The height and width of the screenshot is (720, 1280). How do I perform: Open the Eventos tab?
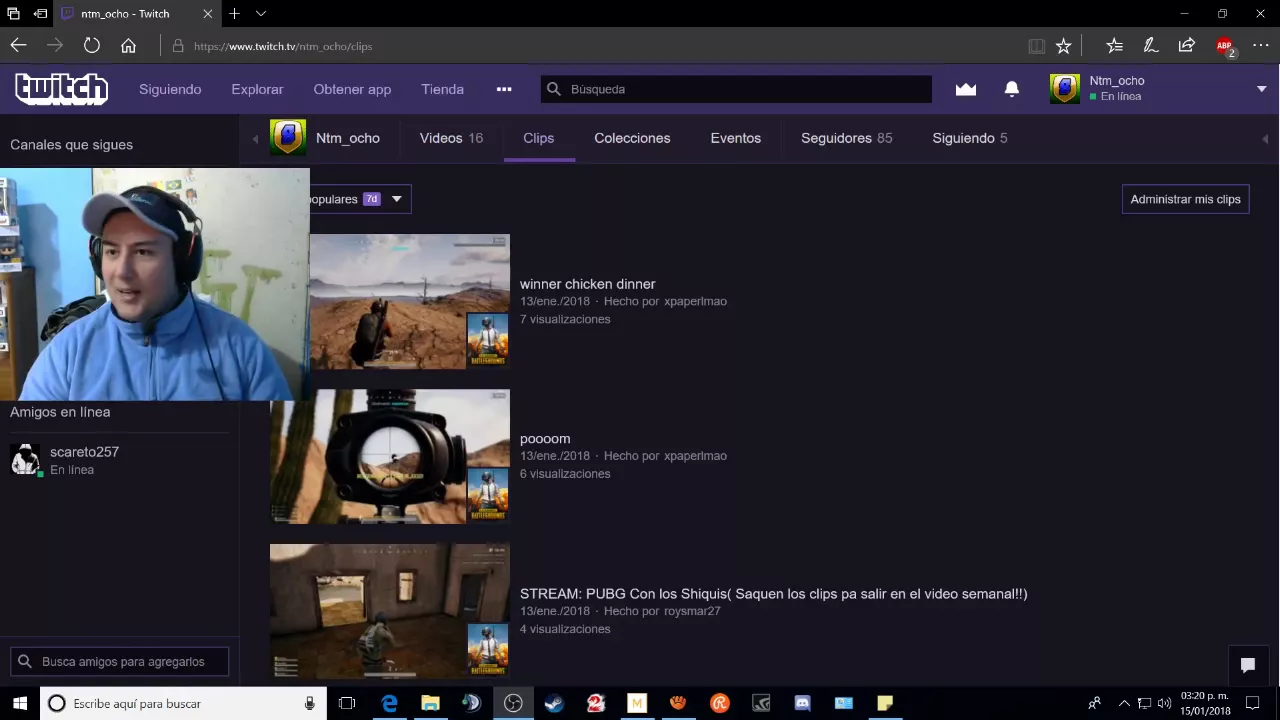(735, 138)
